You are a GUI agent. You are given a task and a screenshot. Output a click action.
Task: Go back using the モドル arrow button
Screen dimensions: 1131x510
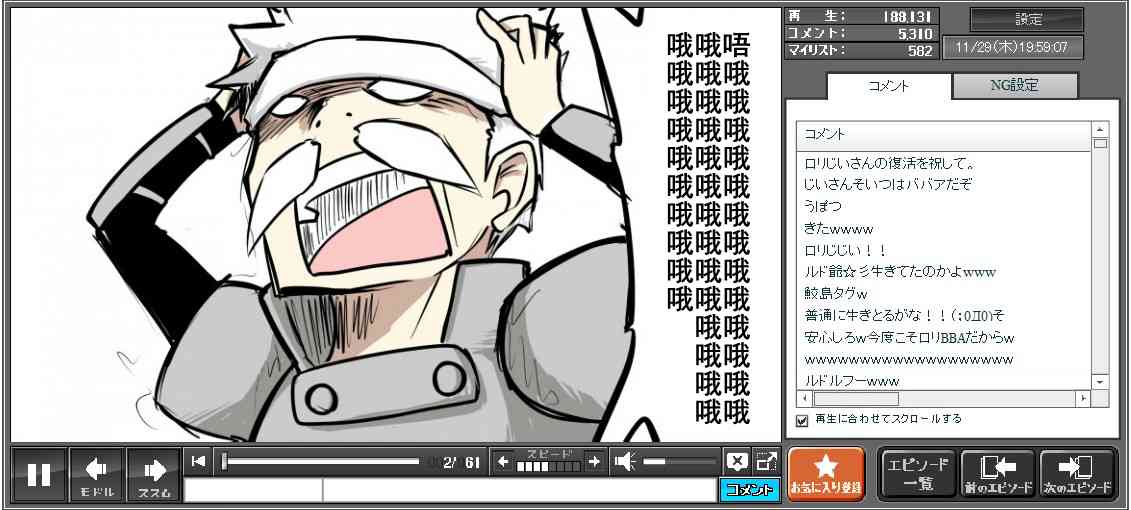pyautogui.click(x=97, y=475)
